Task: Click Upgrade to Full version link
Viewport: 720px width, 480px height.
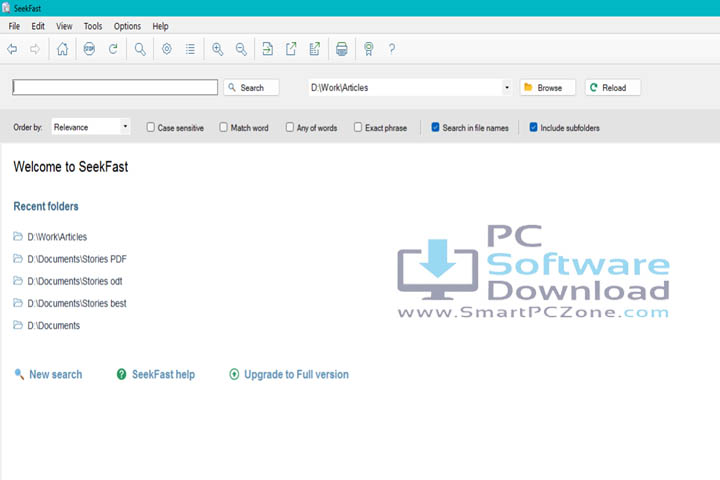Action: point(296,374)
